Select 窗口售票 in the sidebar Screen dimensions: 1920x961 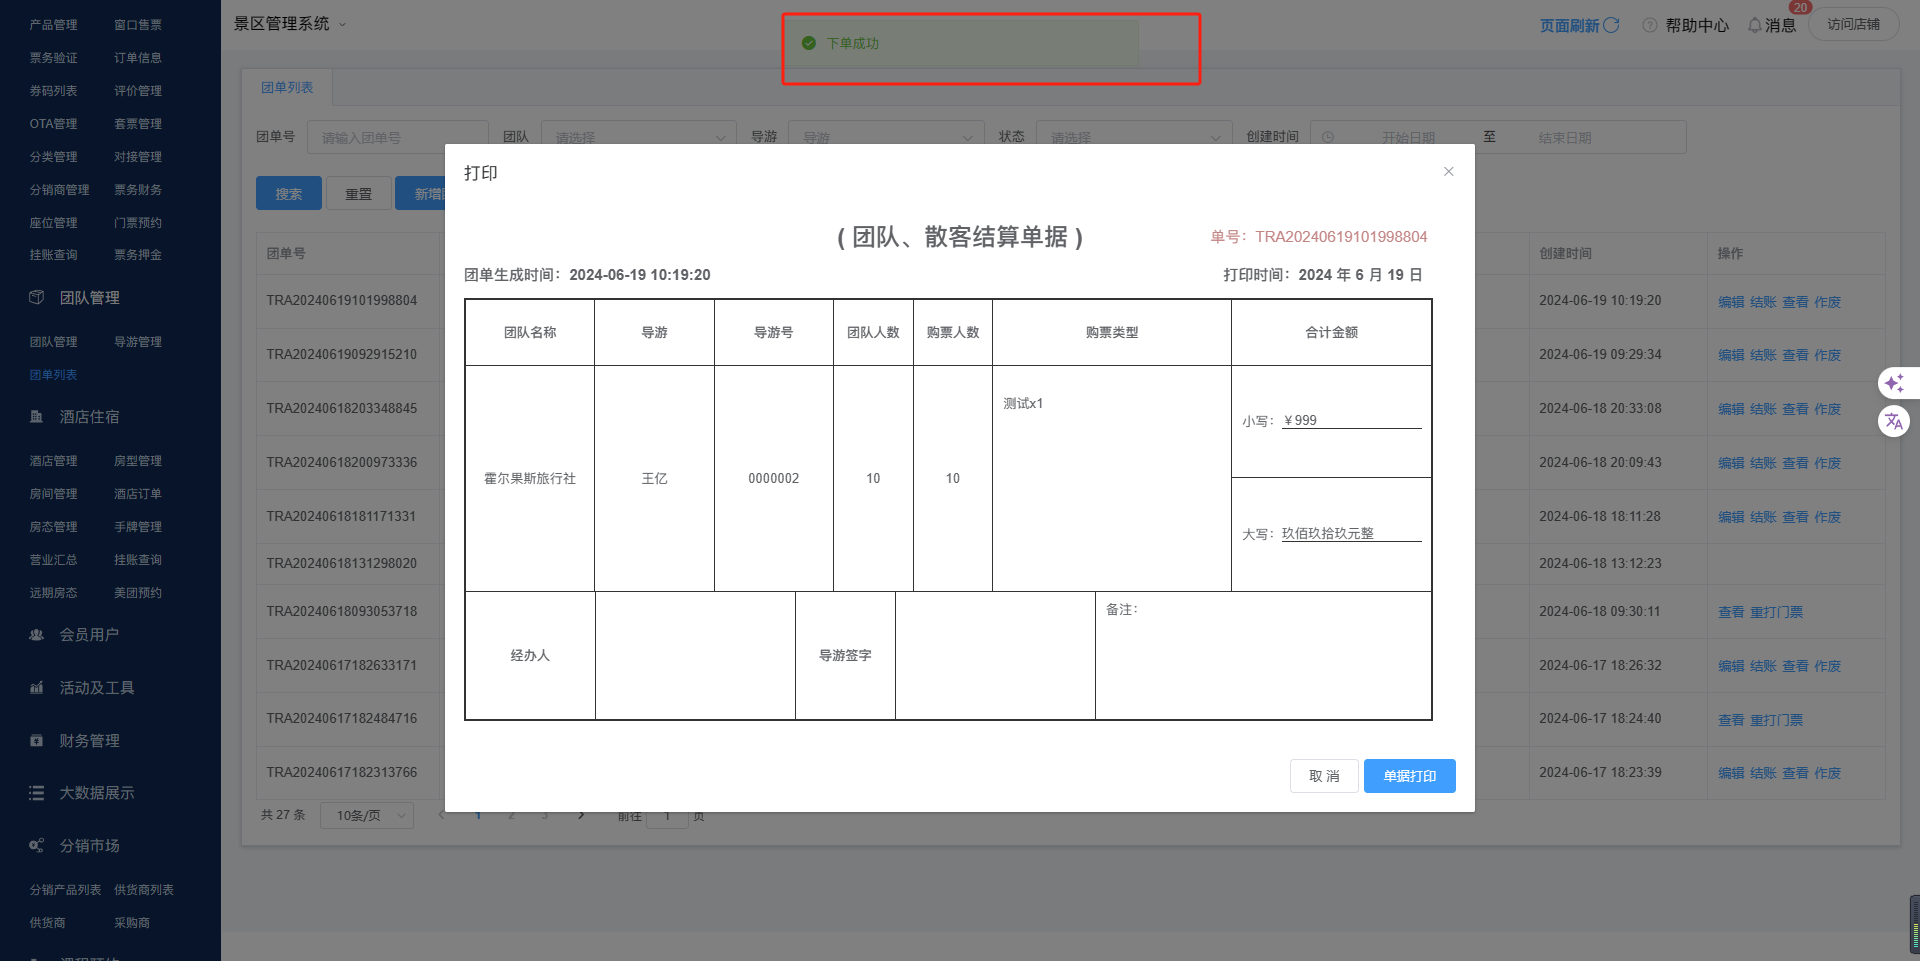point(138,25)
